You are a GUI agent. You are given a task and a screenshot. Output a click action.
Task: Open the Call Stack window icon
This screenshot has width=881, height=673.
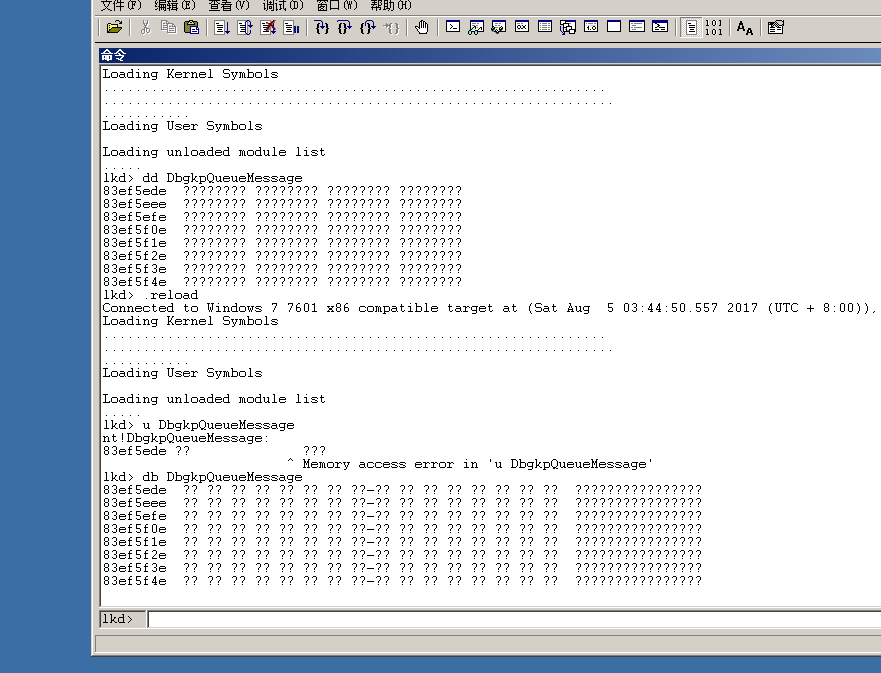click(568, 27)
